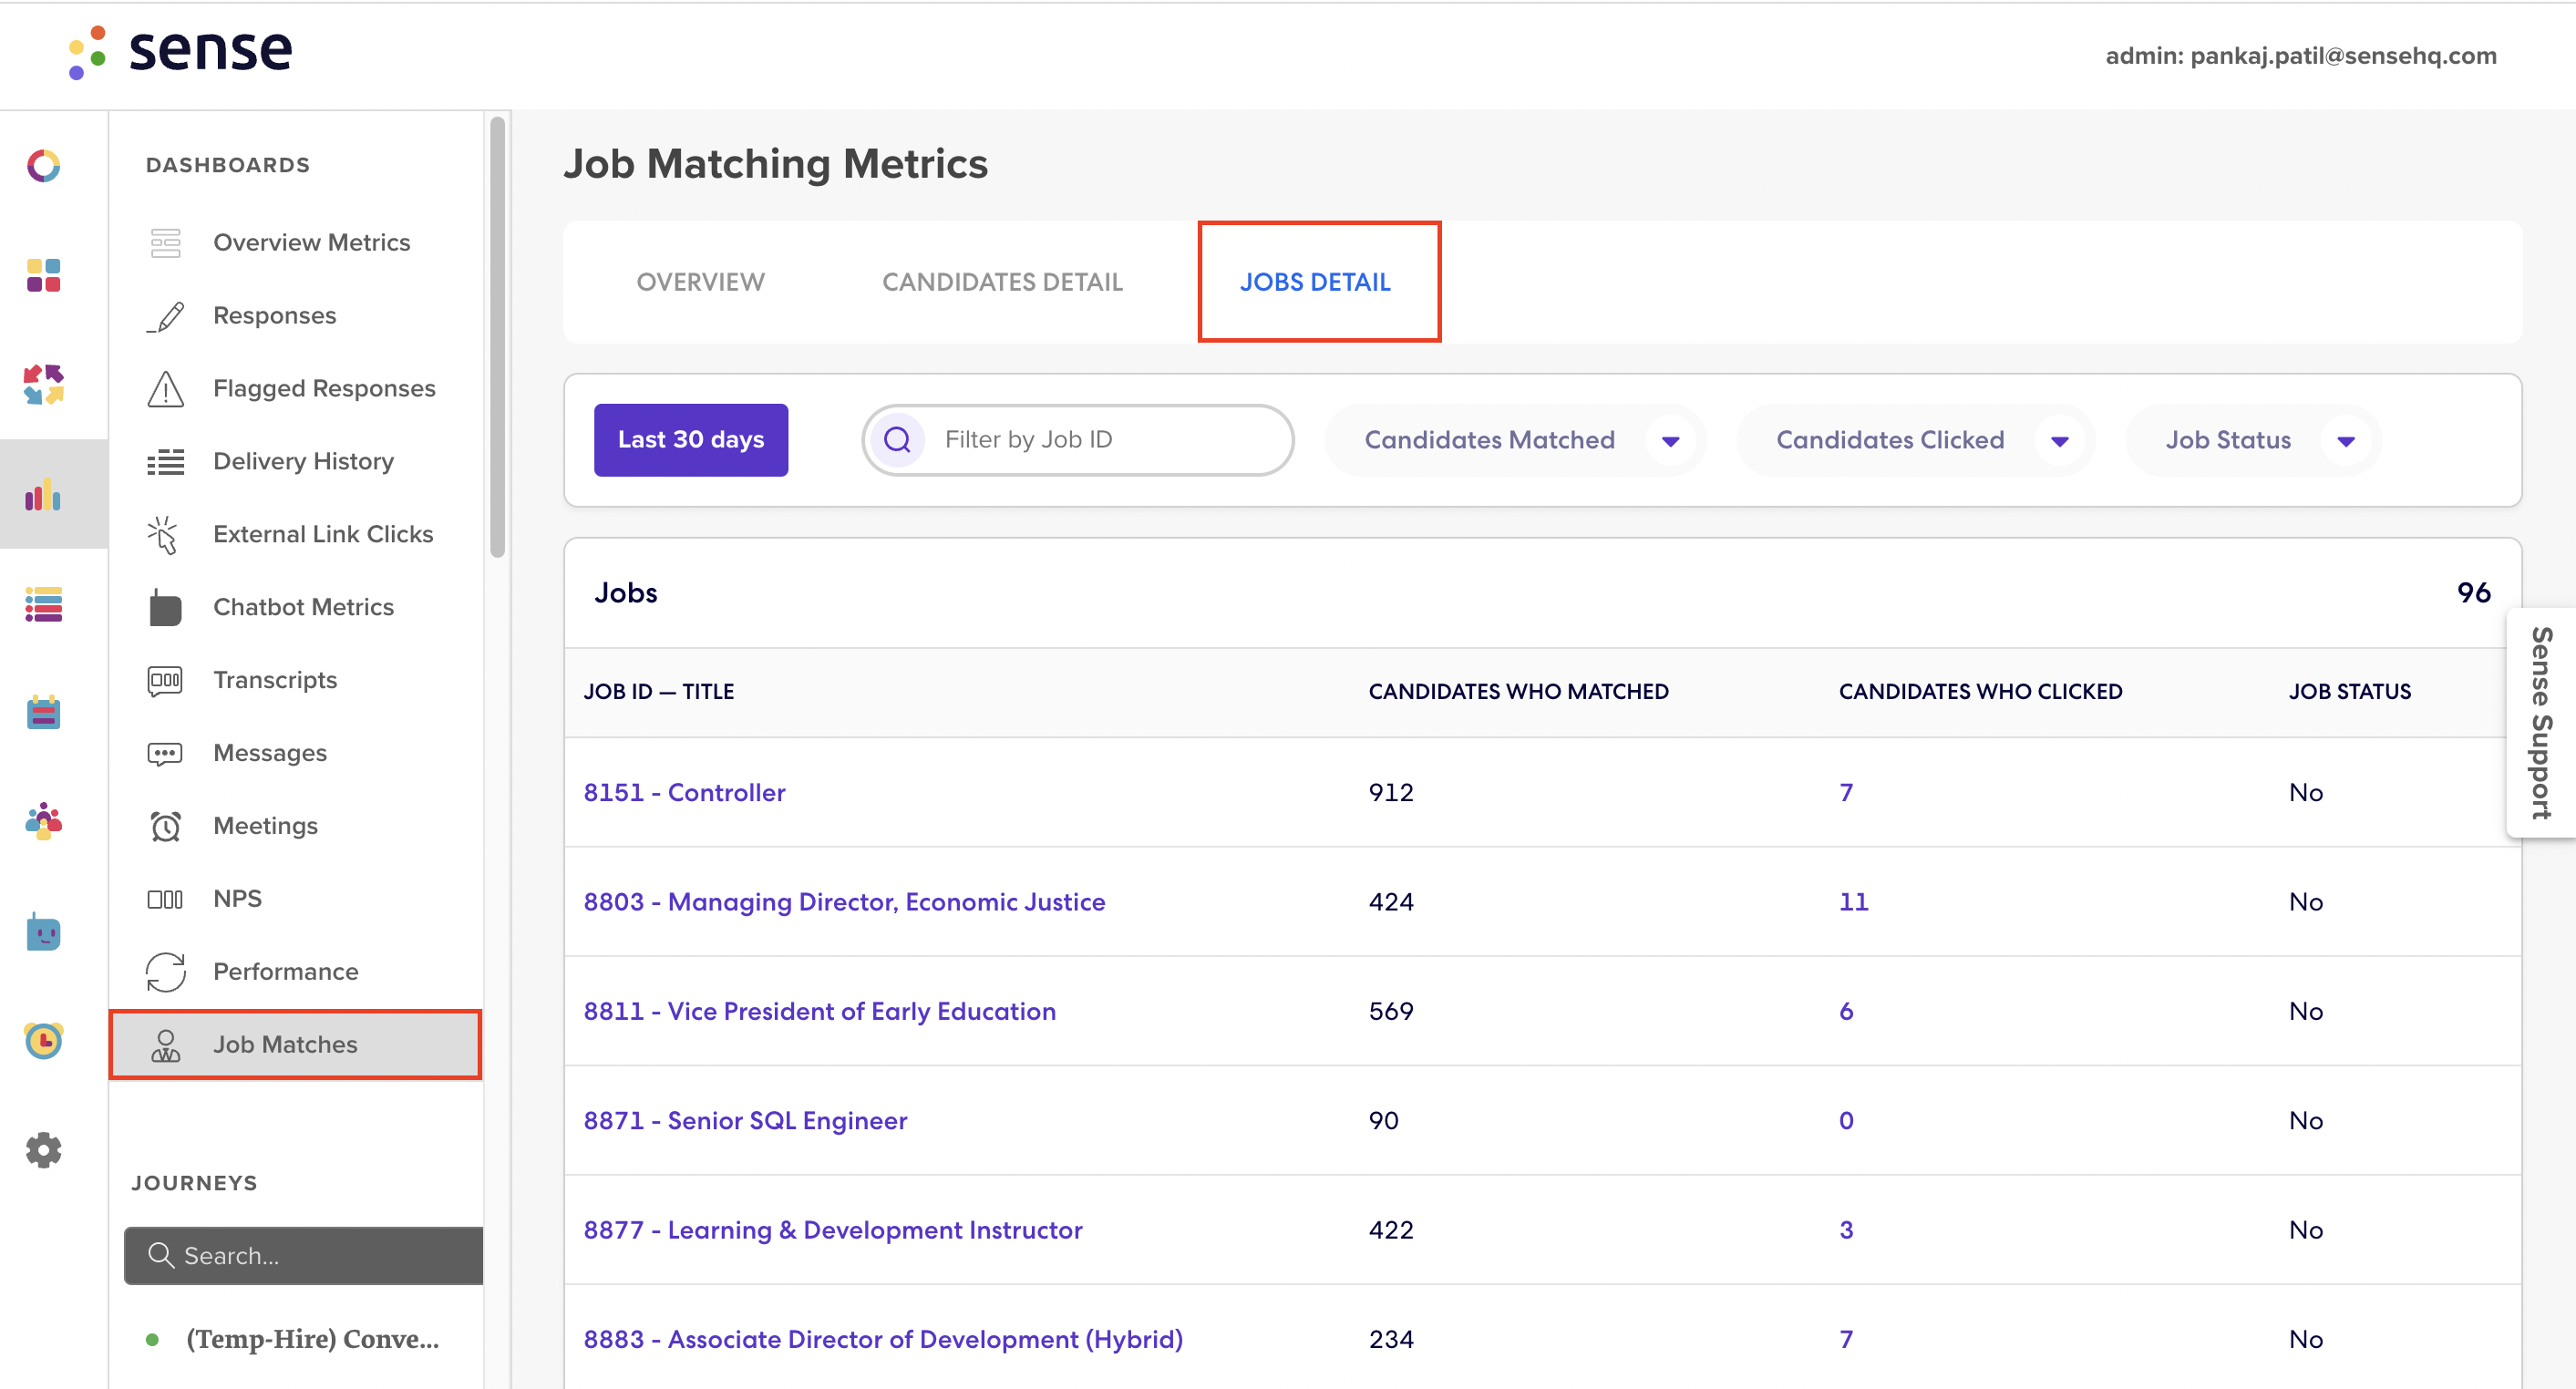Click the Candidates Who Matched column header
The width and height of the screenshot is (2576, 1389).
point(1518,692)
